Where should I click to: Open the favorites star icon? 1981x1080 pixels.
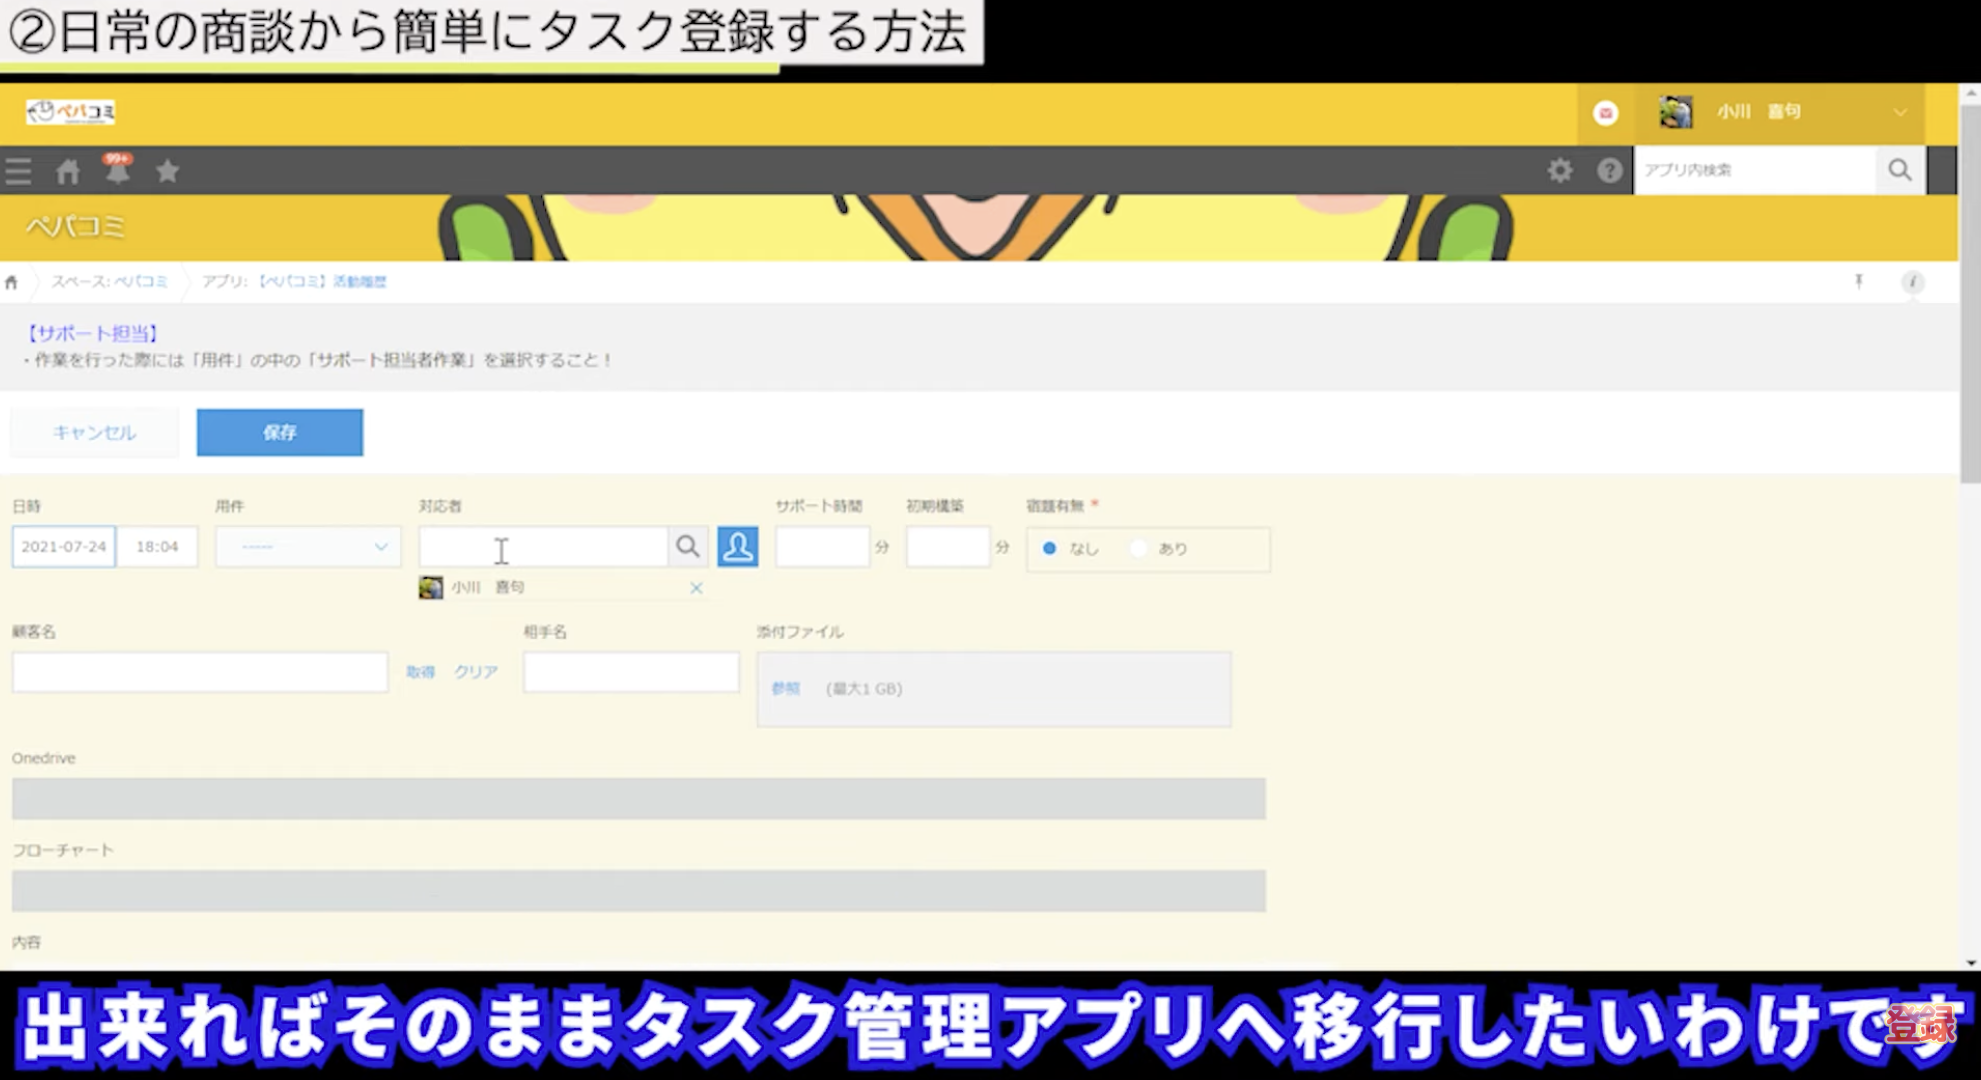pos(167,171)
